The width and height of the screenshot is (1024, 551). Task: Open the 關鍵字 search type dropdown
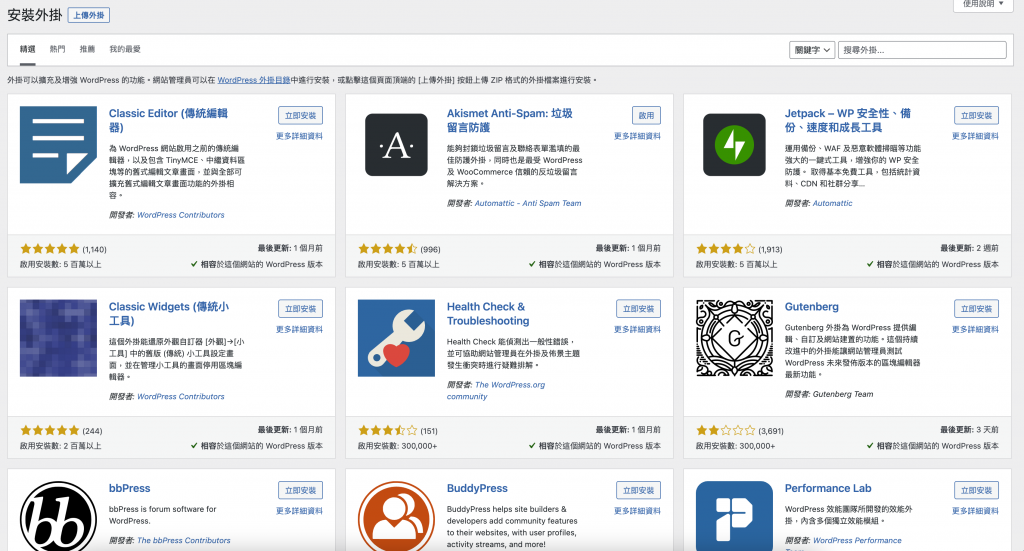(812, 50)
